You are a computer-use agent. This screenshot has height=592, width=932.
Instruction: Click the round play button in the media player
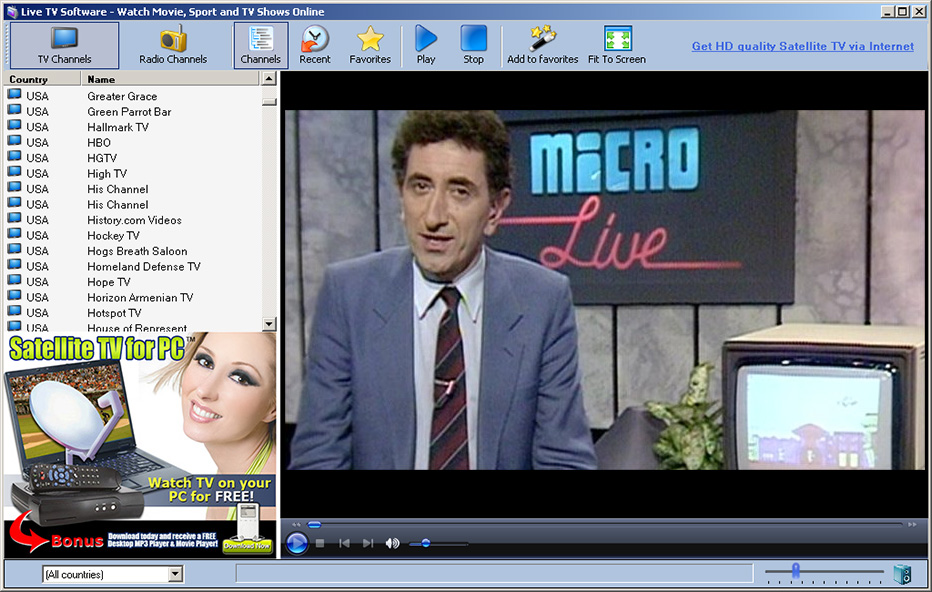coord(297,543)
